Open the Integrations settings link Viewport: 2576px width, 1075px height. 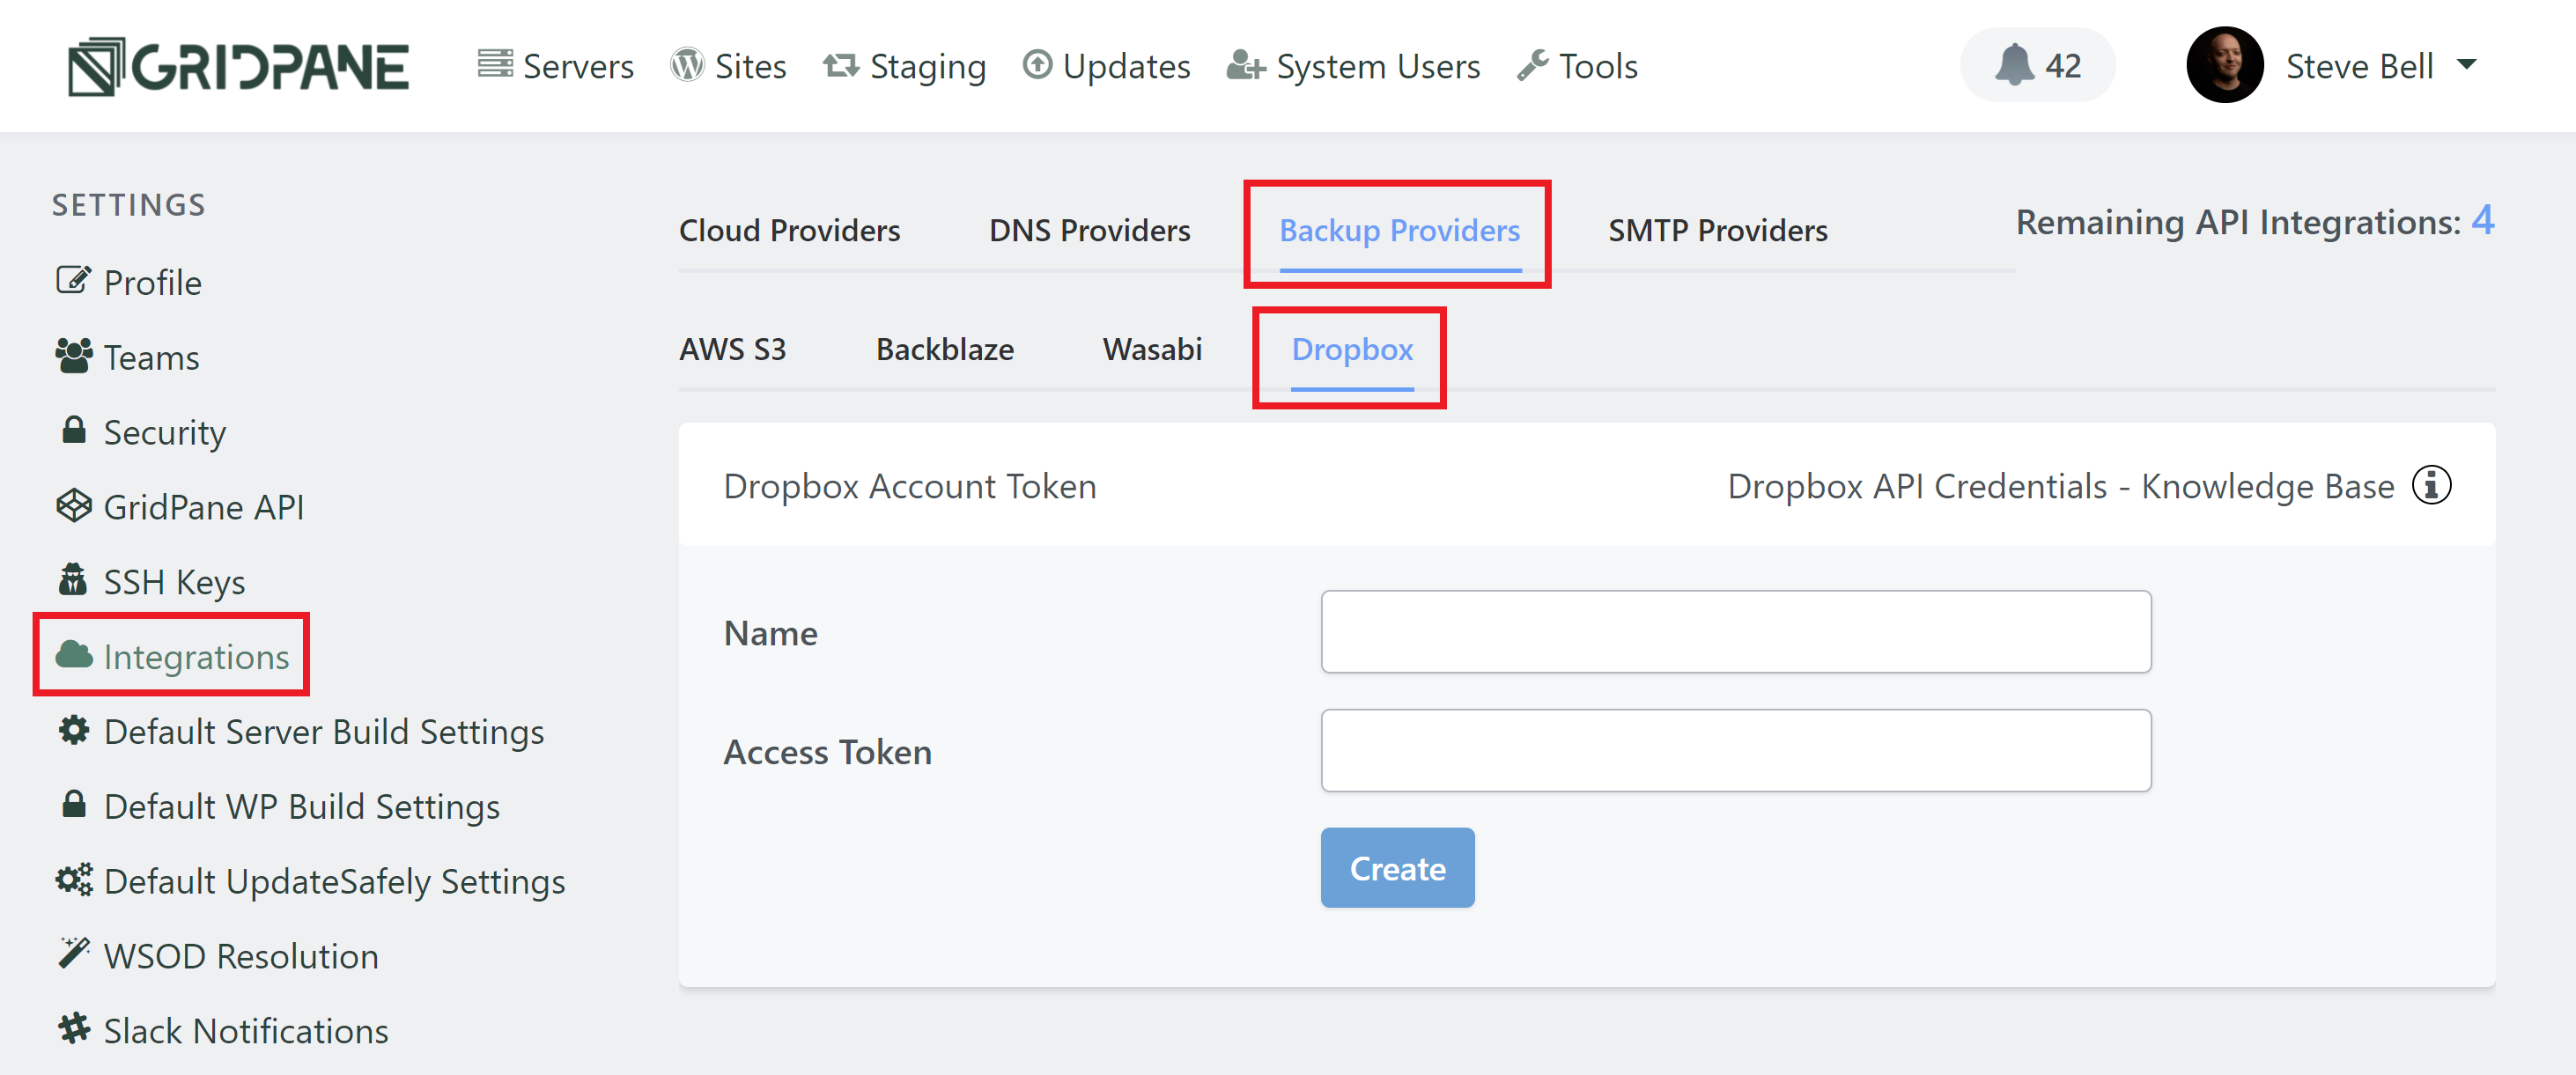pos(172,656)
